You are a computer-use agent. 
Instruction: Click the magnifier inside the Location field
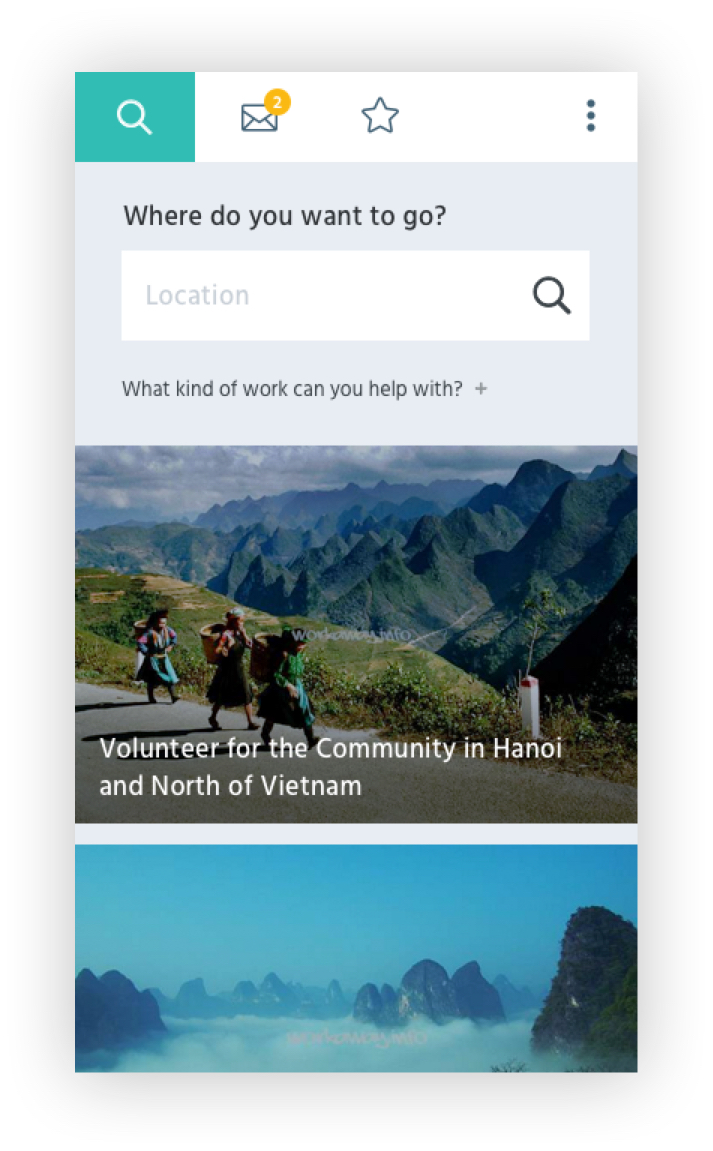pyautogui.click(x=551, y=295)
